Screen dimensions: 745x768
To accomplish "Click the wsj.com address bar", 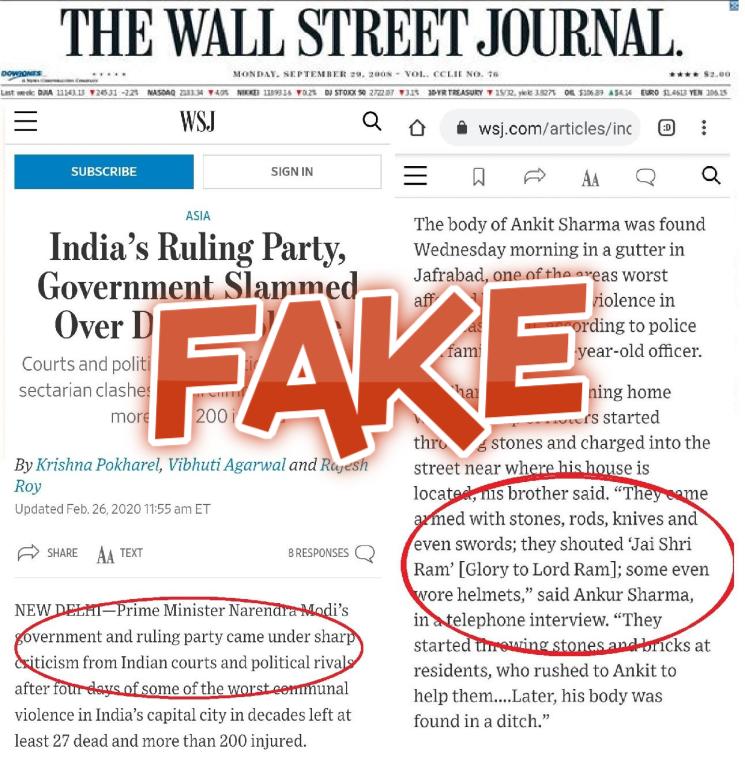I will point(540,128).
